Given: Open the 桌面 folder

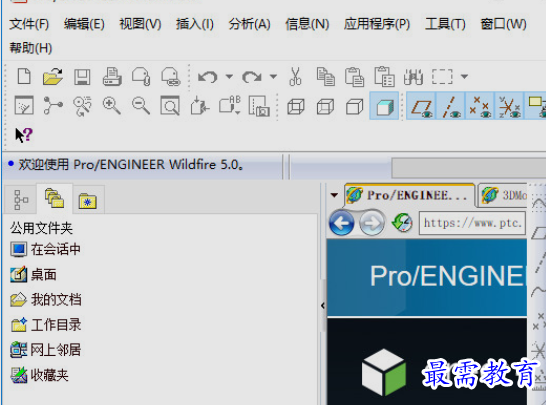Looking at the screenshot, I should point(33,274).
